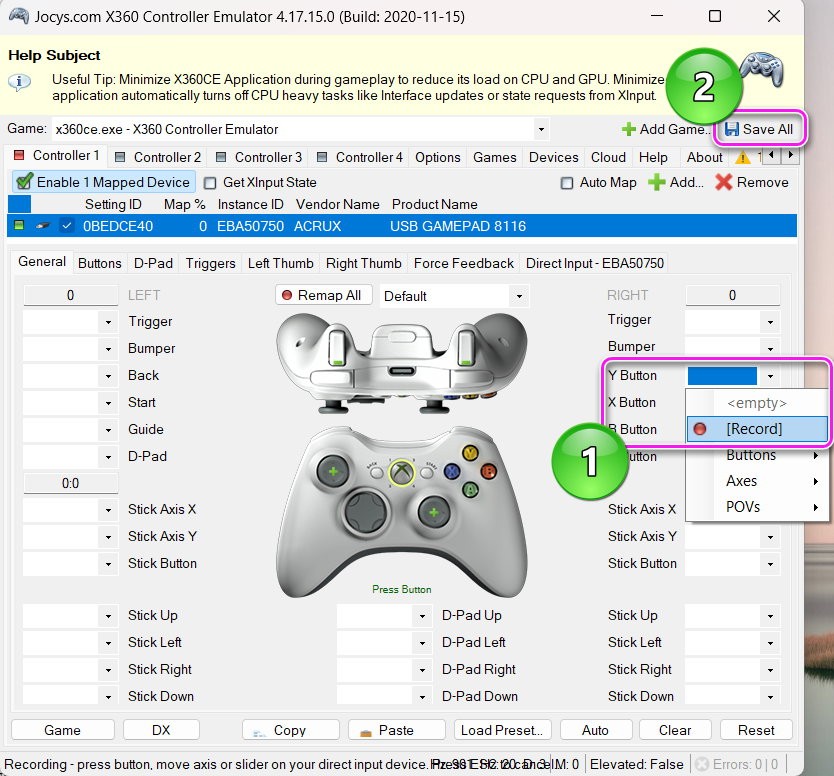Select the red [Record] menu entry
This screenshot has width=834, height=776.
[x=757, y=429]
